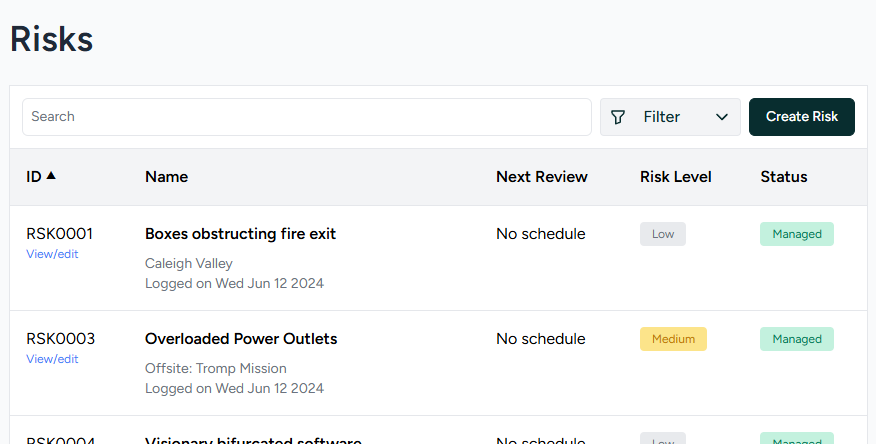Click Managed status badge for RSK0003
Screen dimensions: 876x444
(796, 339)
